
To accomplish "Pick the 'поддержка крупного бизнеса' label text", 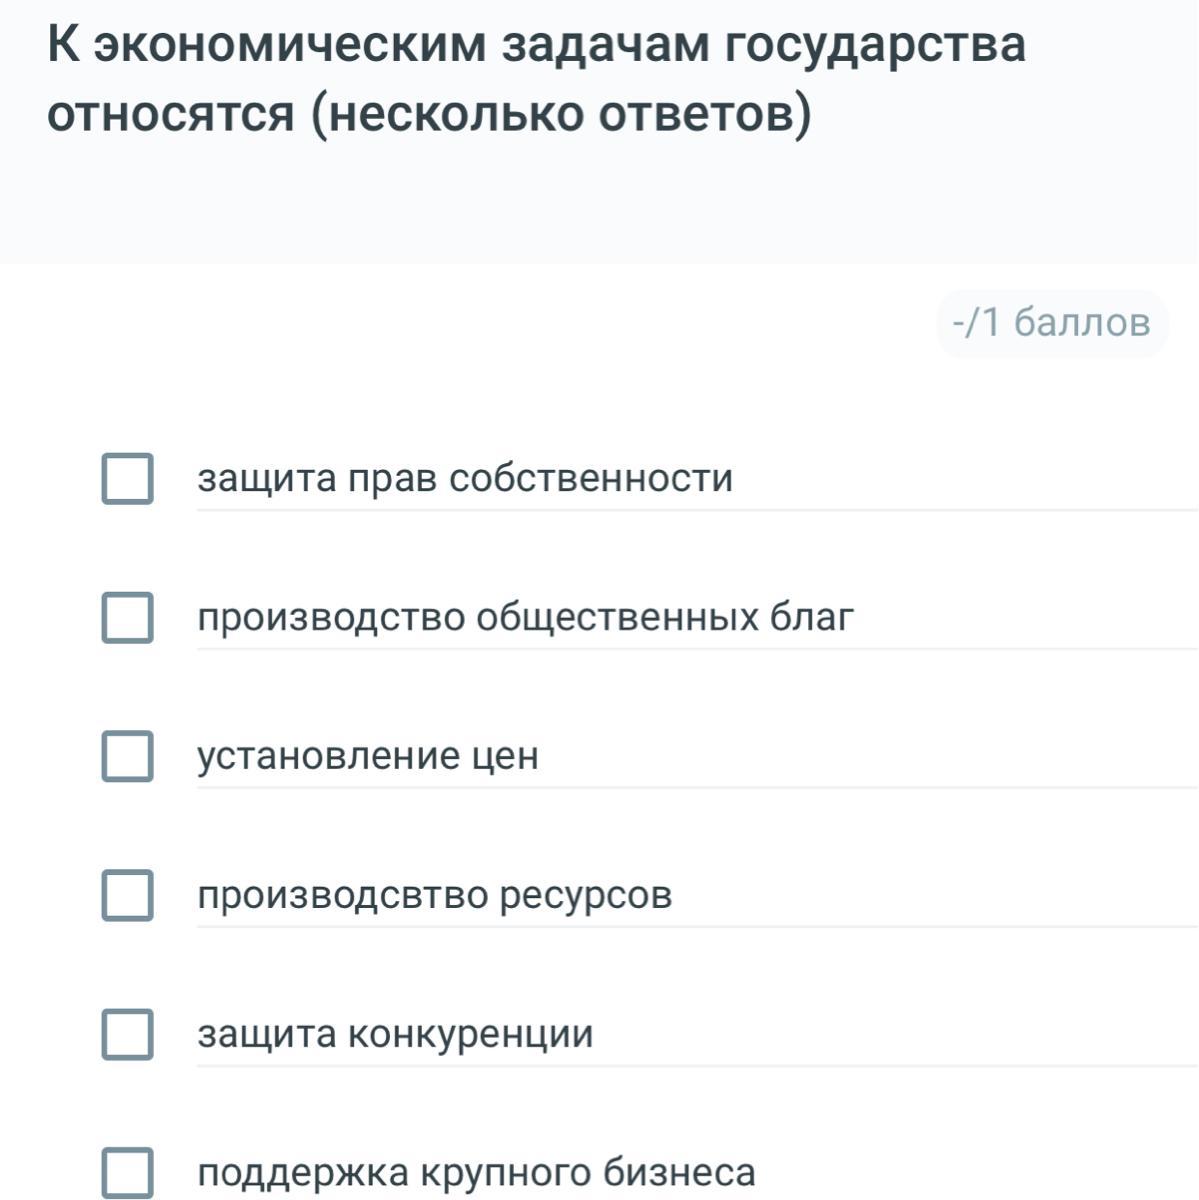I will (476, 1172).
